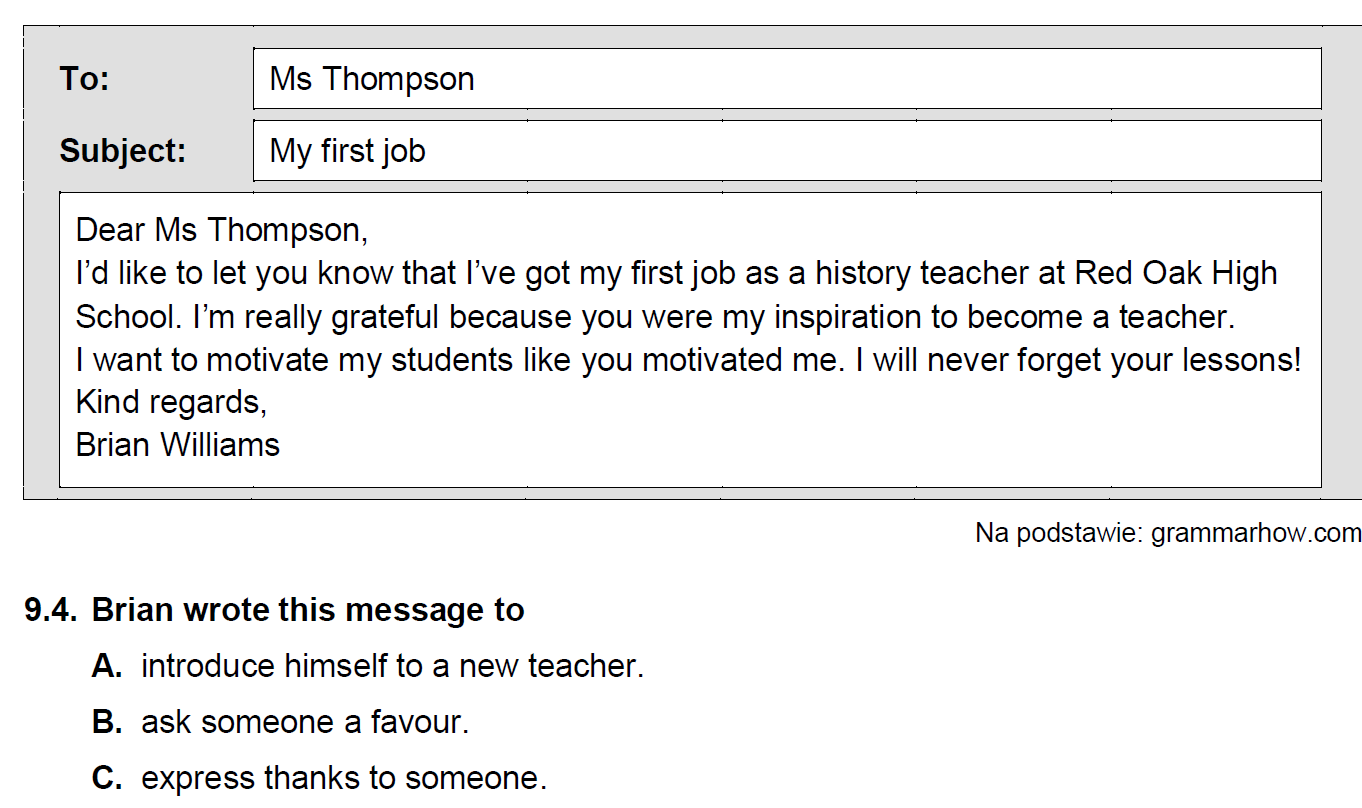Click the sentence about never forgetting lessons
Screen dimensions: 1362x808
click(1079, 360)
